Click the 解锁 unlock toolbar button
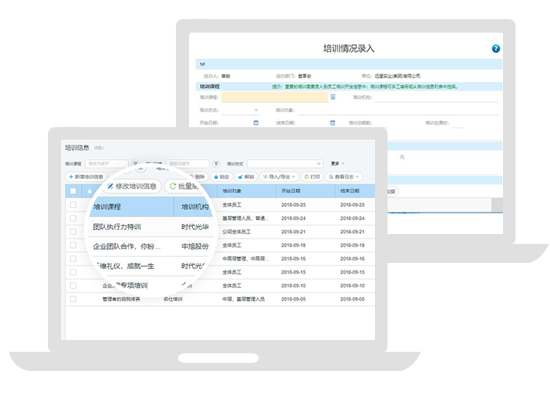This screenshot has height=400, width=550. coord(246,177)
